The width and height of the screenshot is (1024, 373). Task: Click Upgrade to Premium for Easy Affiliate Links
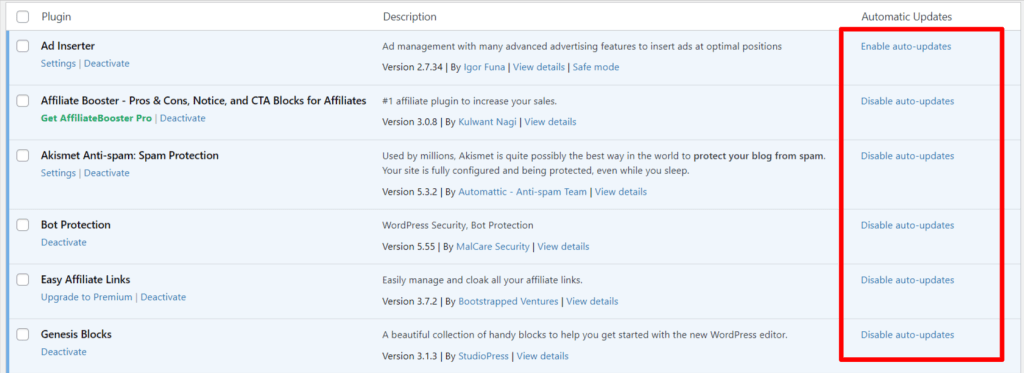(86, 297)
